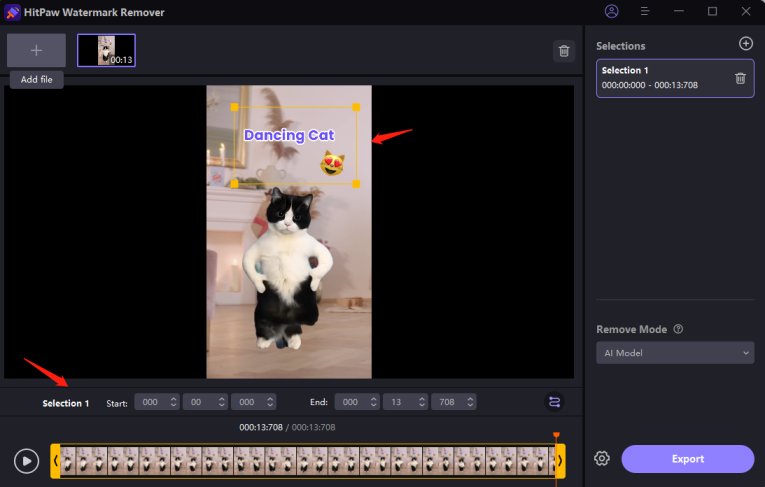The height and width of the screenshot is (487, 765).
Task: Open the hamburger menu in the title bar
Action: (x=645, y=12)
